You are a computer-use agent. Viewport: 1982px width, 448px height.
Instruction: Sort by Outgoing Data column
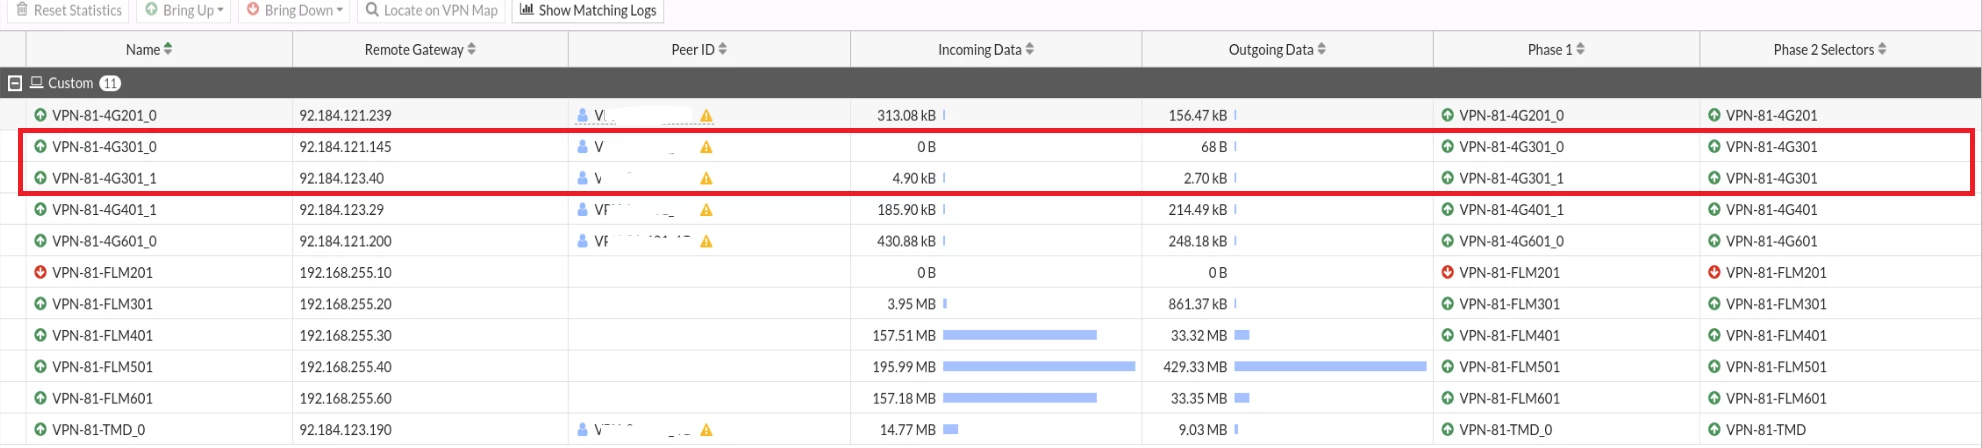(1277, 49)
